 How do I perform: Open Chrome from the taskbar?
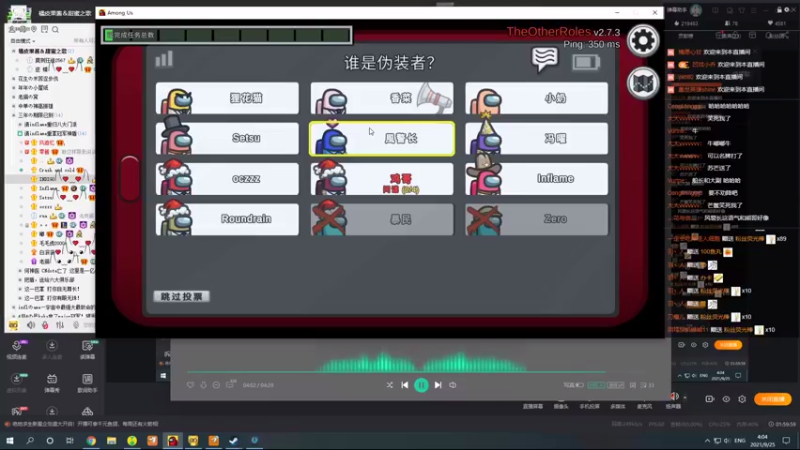[x=91, y=440]
